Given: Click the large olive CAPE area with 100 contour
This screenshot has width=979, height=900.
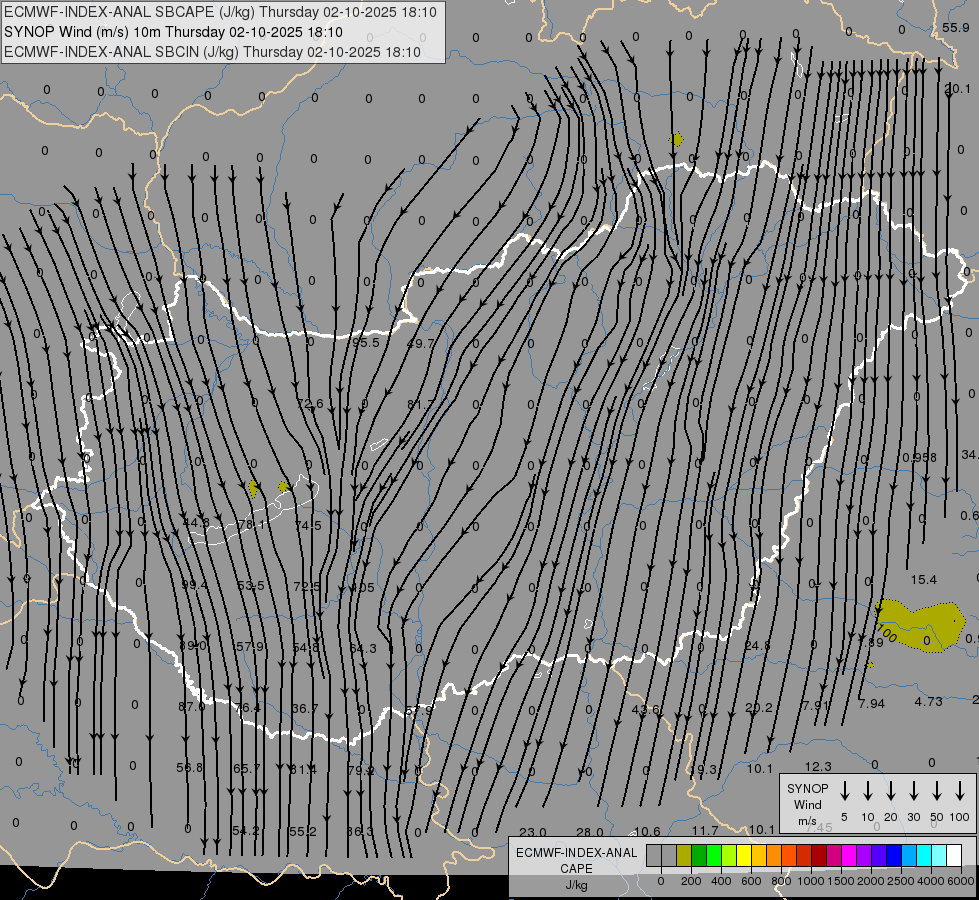Looking at the screenshot, I should coord(920,626).
